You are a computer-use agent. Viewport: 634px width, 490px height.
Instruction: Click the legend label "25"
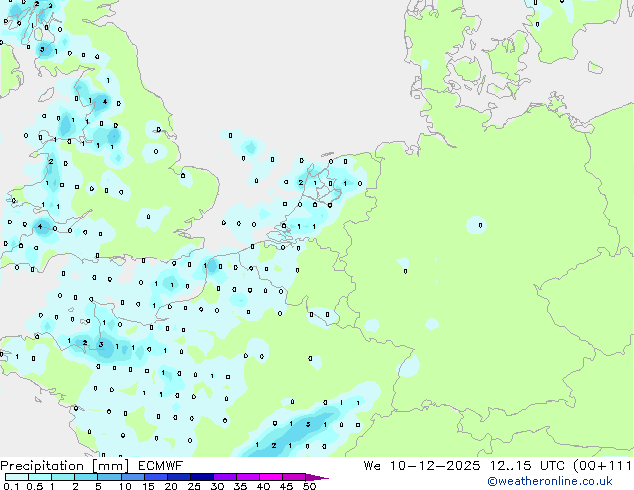tap(194, 486)
